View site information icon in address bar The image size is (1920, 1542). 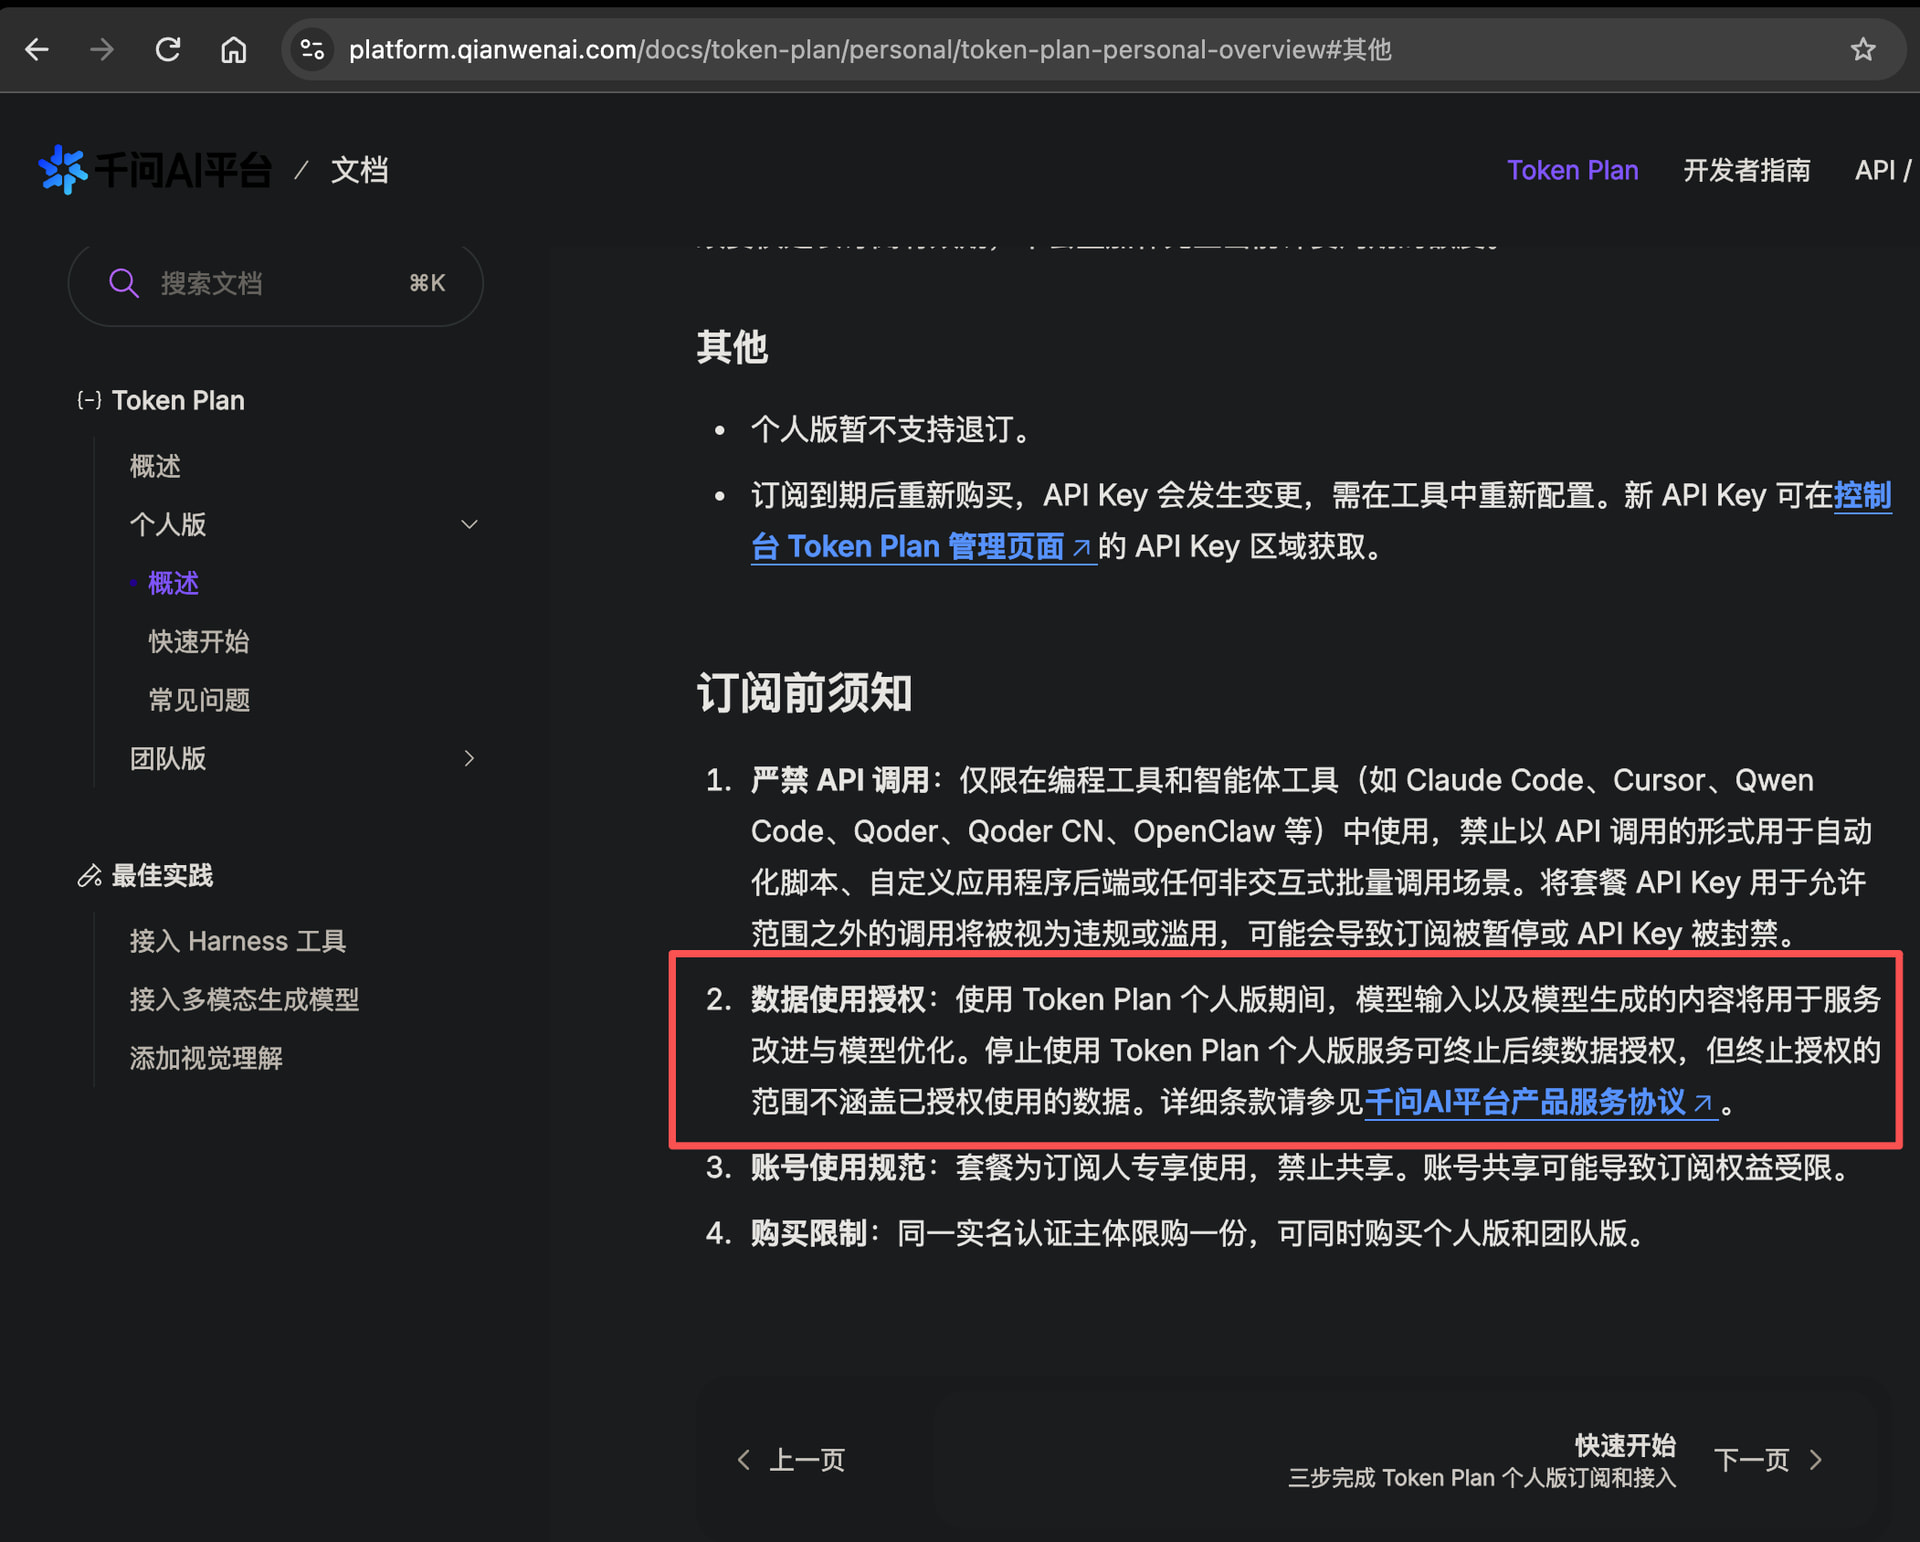coord(312,49)
